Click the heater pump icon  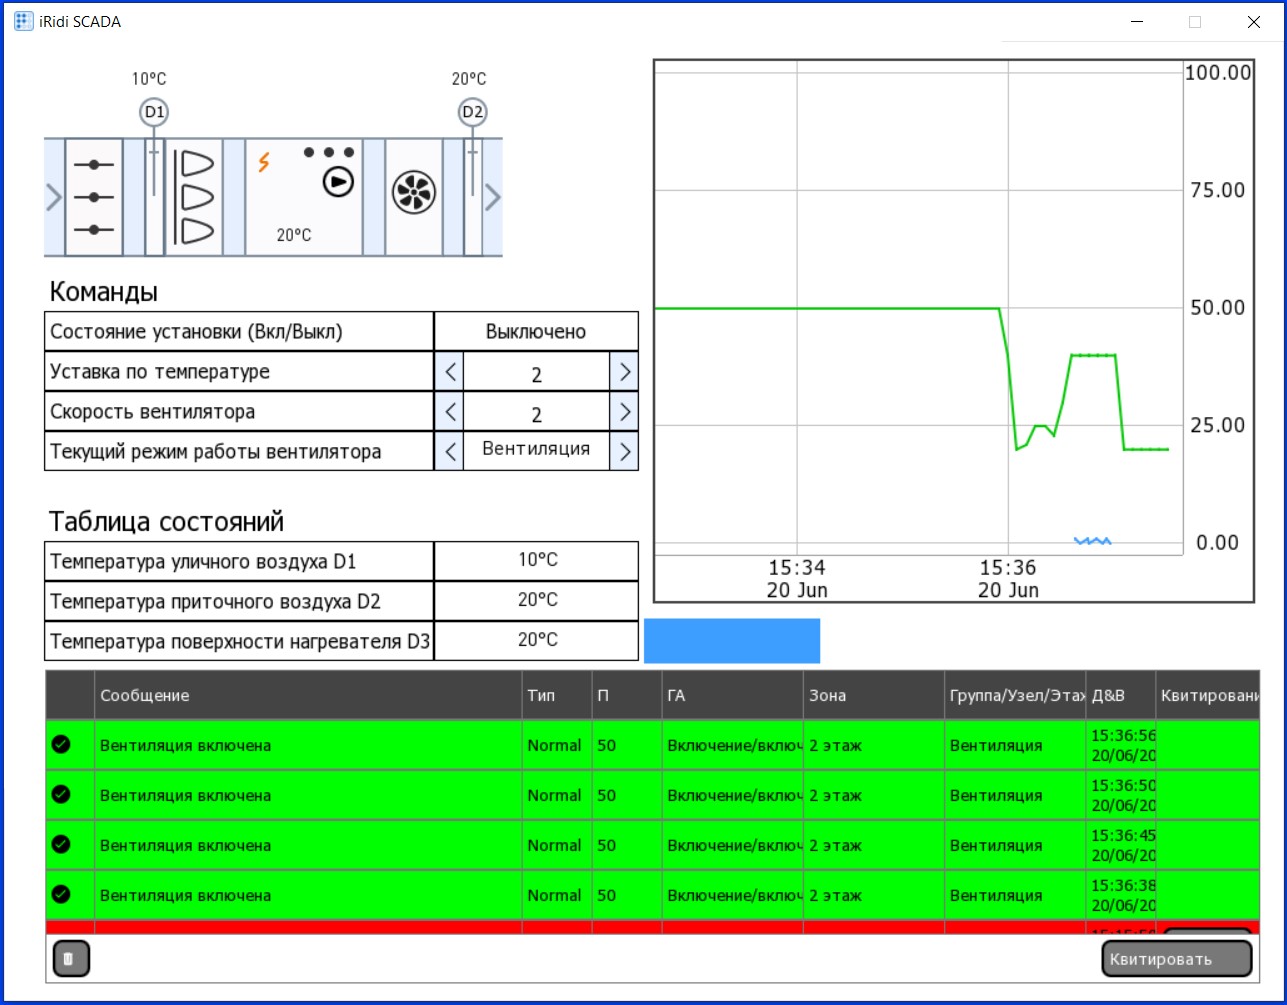[x=339, y=182]
